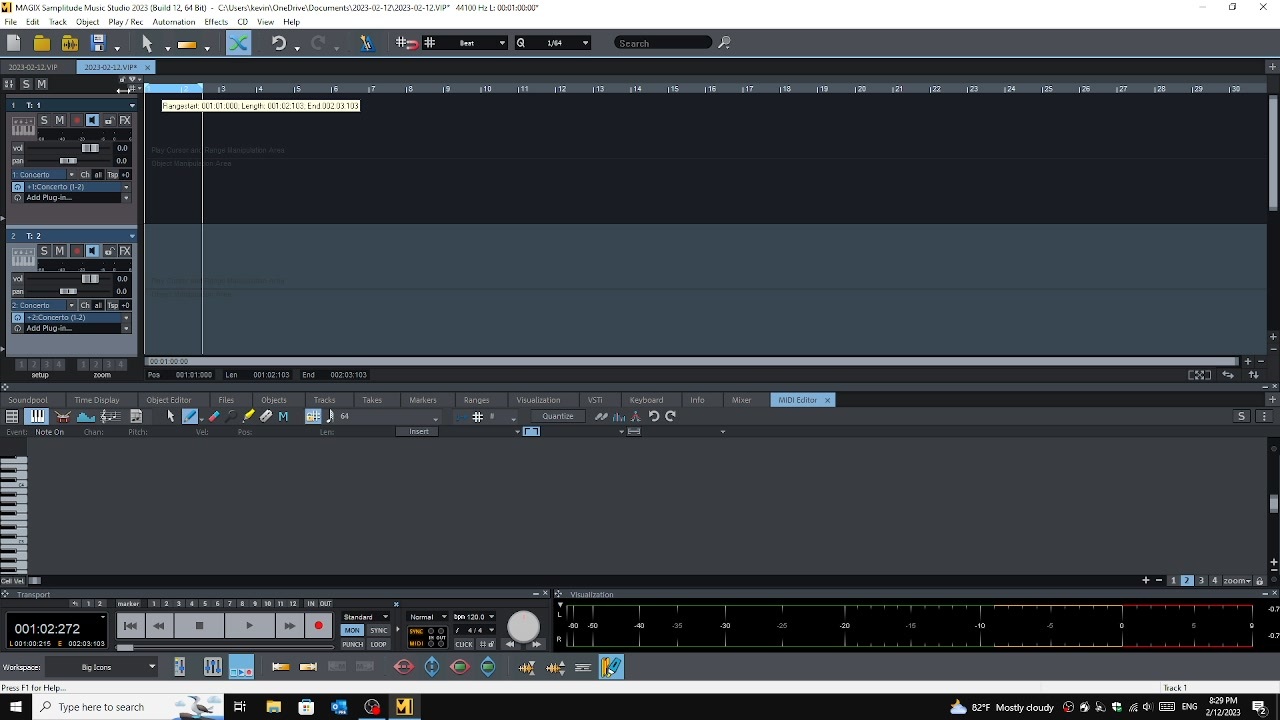
Task: Open the Mixer from the transport bar
Action: pyautogui.click(x=213, y=667)
